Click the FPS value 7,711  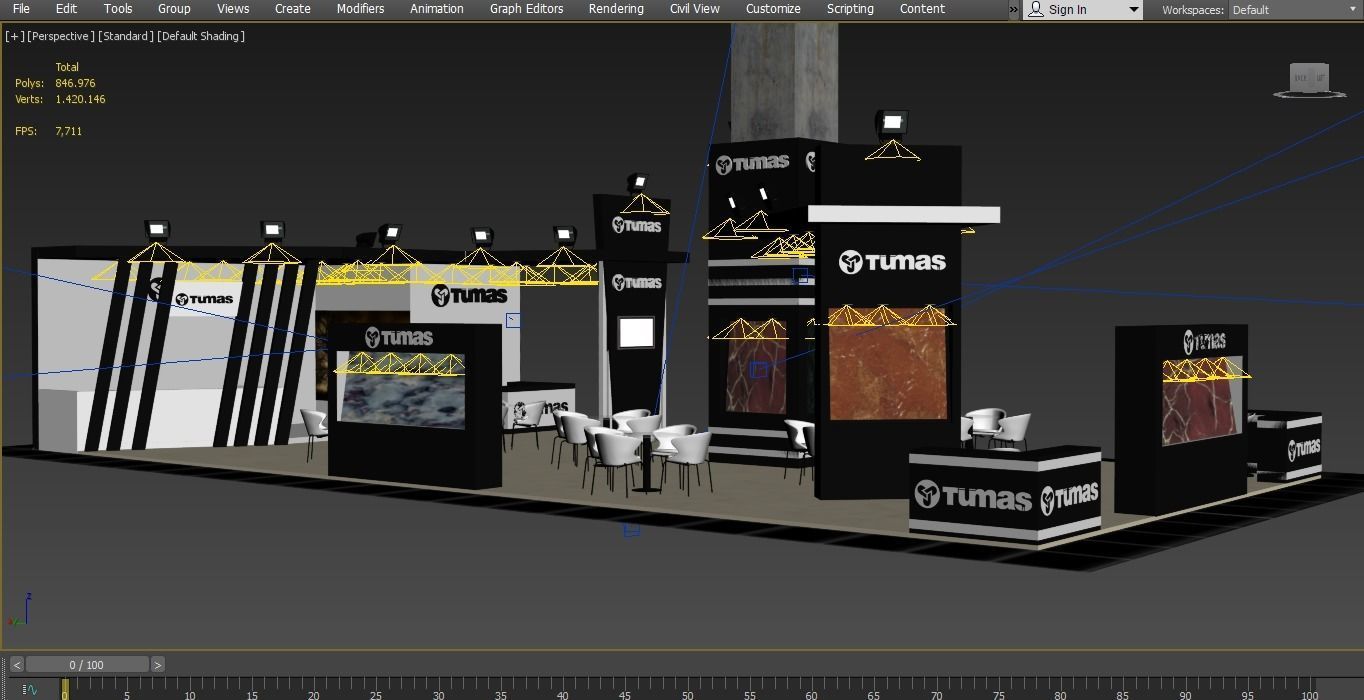click(x=68, y=131)
